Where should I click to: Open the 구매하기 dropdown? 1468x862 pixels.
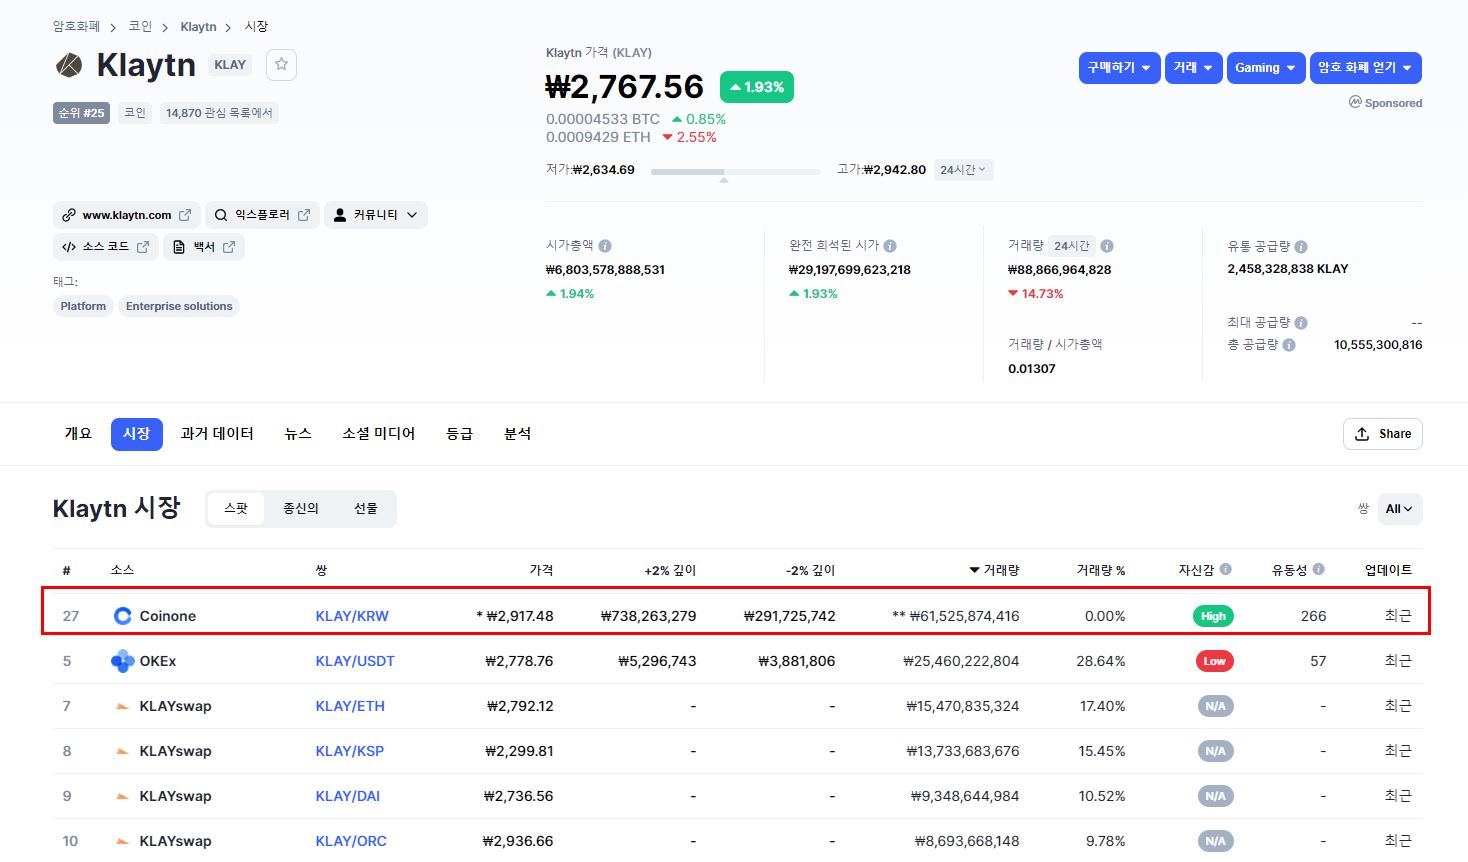[1119, 68]
